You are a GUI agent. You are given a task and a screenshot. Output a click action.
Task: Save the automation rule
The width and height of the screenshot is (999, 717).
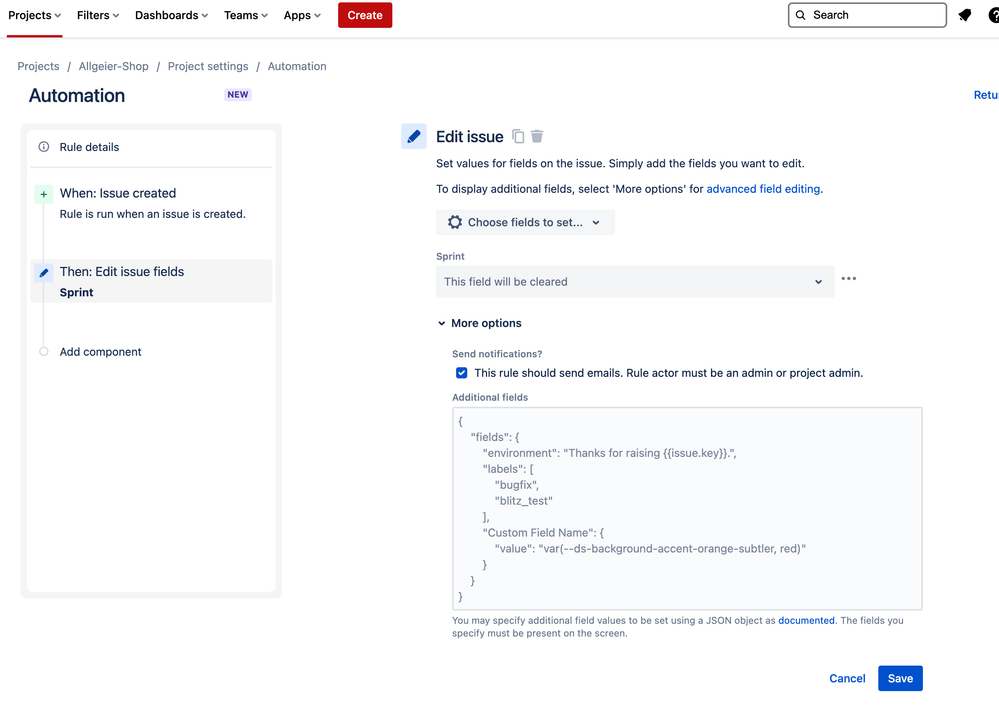pos(899,678)
